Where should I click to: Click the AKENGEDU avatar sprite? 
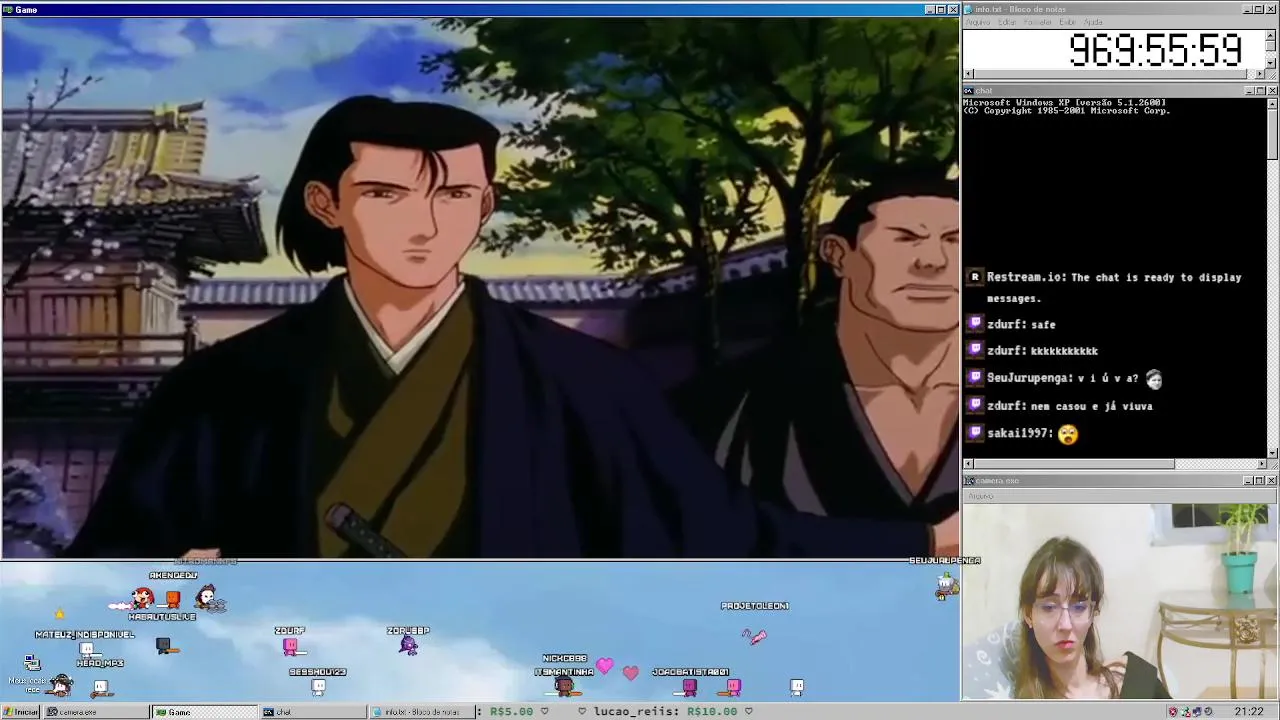pos(172,598)
